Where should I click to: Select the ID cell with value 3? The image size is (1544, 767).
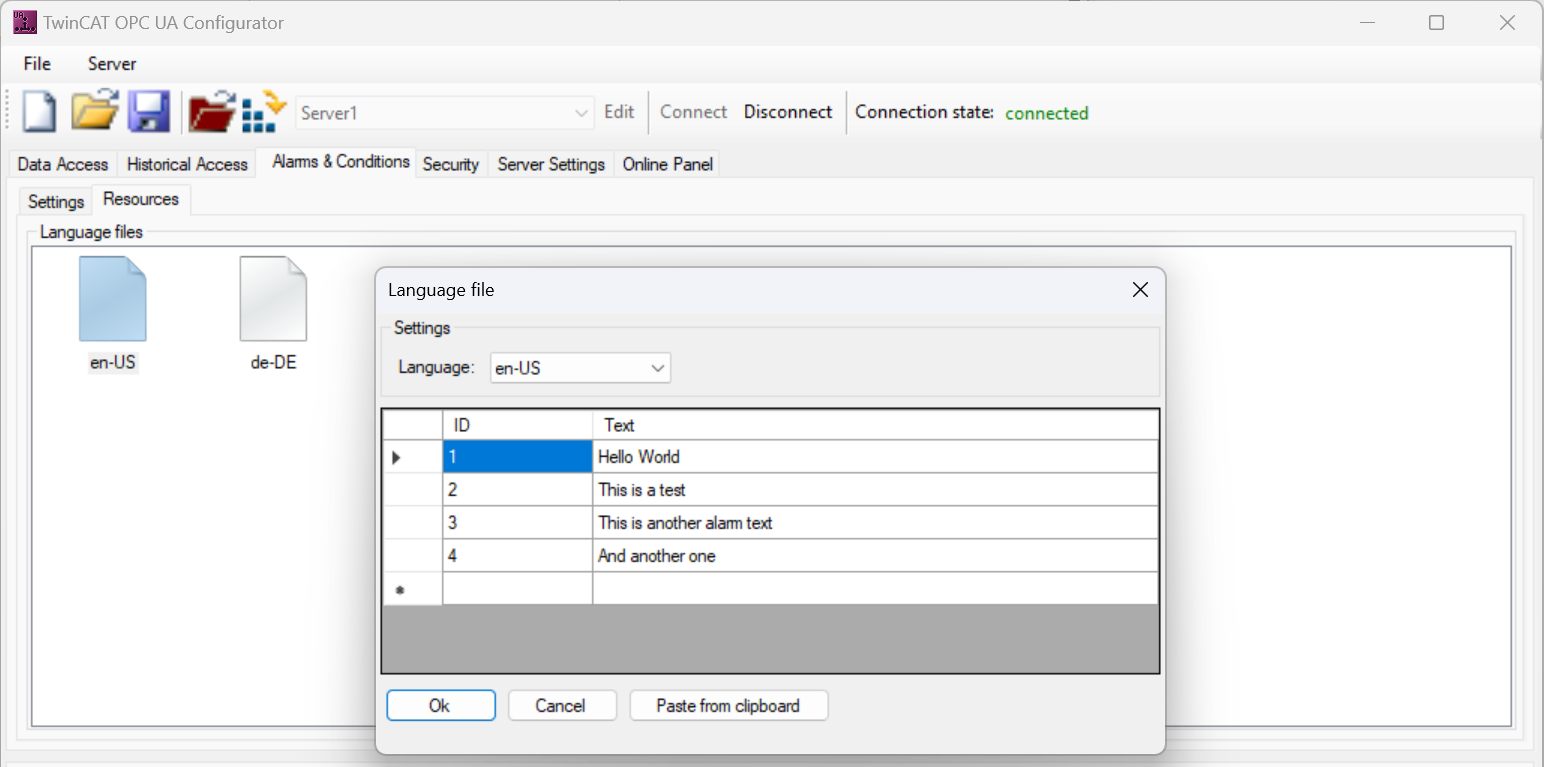point(518,523)
